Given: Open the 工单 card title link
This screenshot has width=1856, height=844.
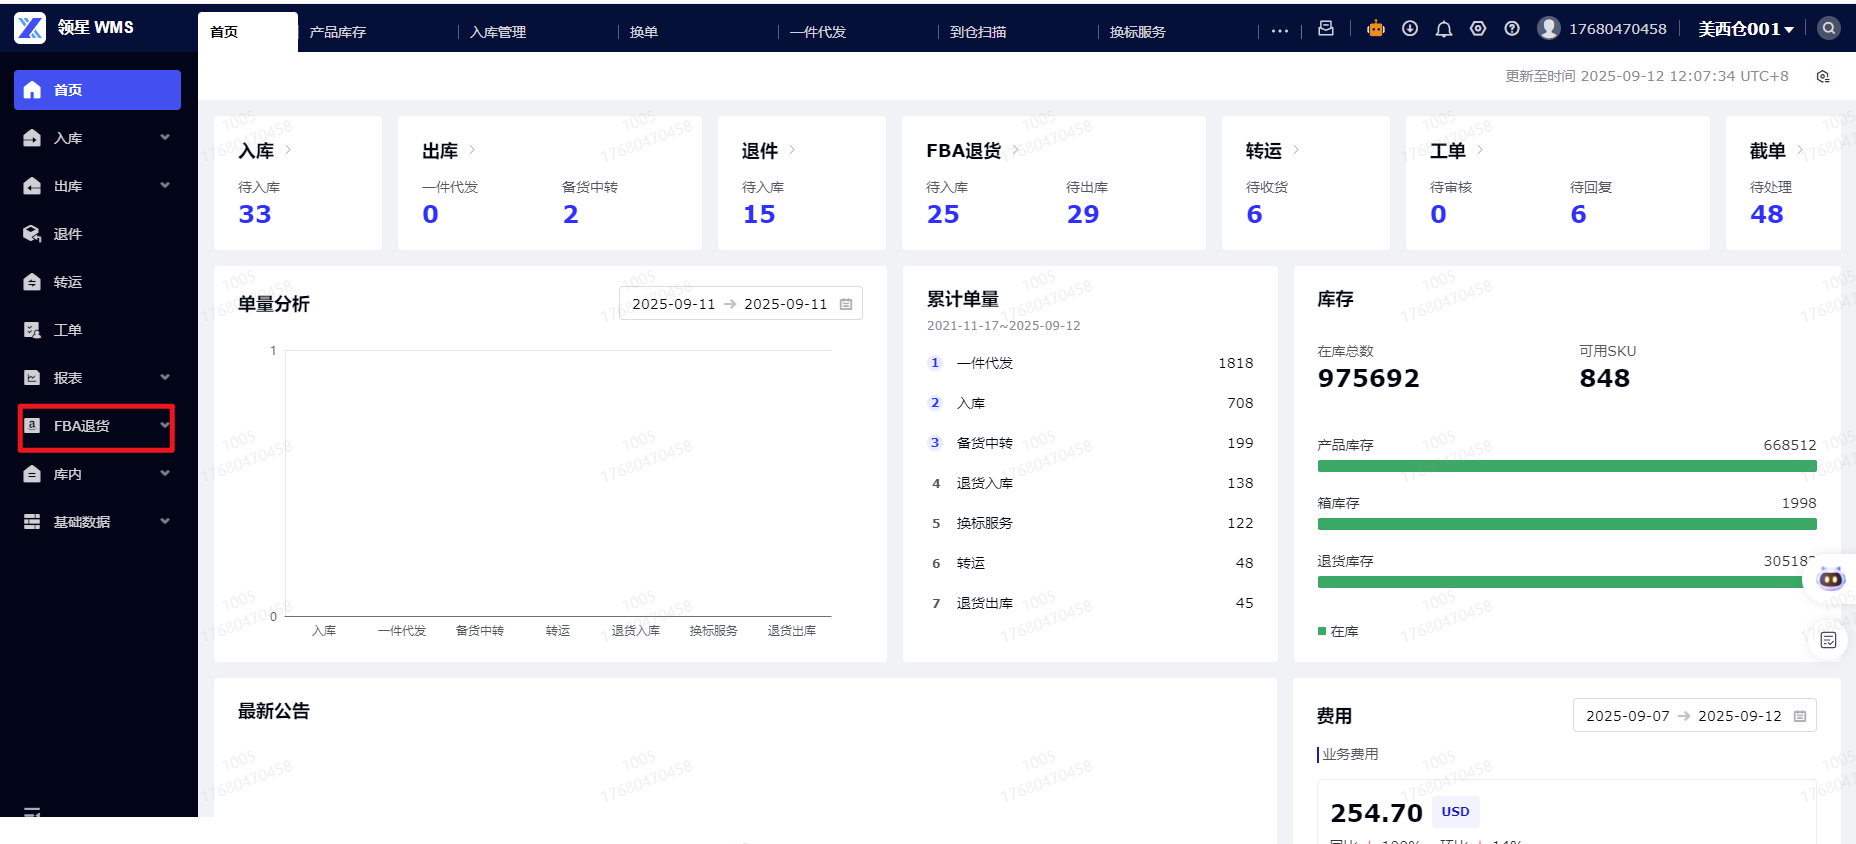Looking at the screenshot, I should [1448, 151].
